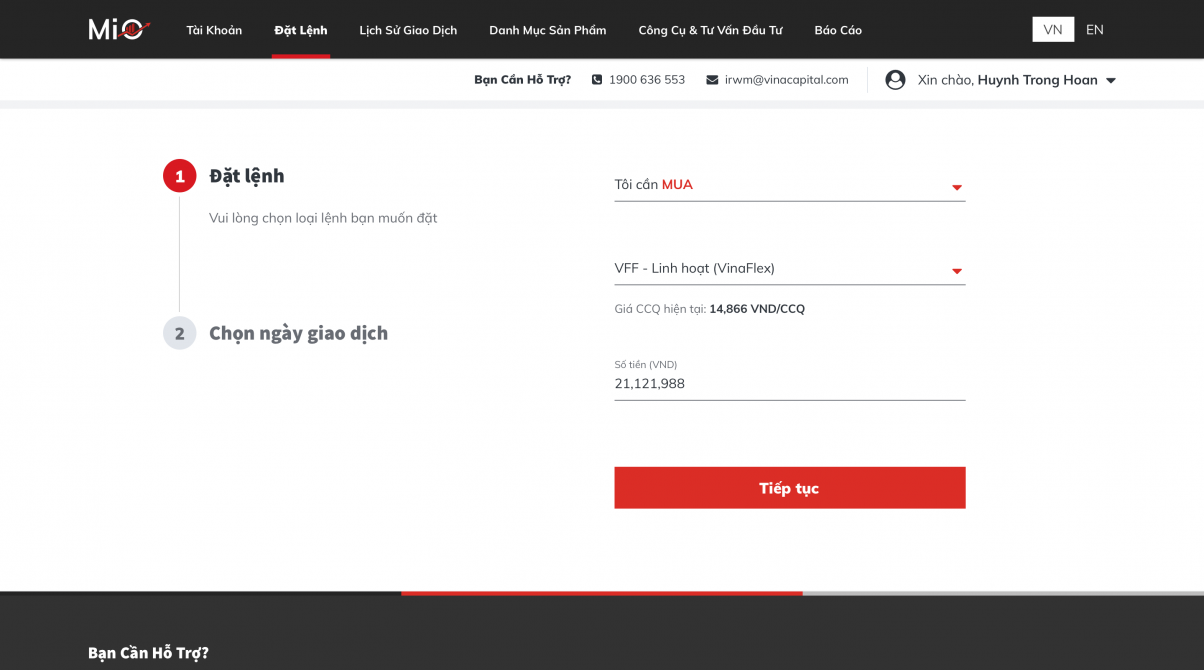Viewport: 1204px width, 670px height.
Task: Expand the Huynh Trong Hoan account menu arrow
Action: pos(1111,81)
